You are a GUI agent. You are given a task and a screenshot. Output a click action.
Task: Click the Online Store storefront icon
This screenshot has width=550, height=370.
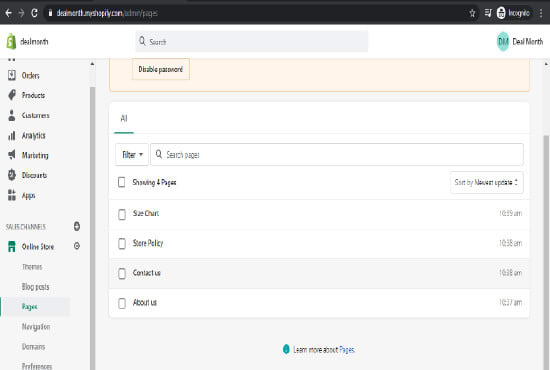point(12,246)
